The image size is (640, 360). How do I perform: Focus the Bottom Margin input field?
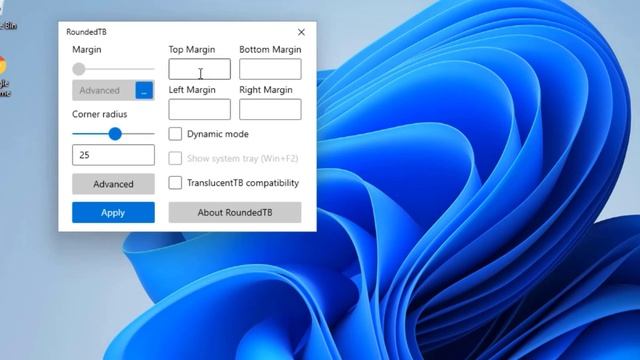point(270,69)
